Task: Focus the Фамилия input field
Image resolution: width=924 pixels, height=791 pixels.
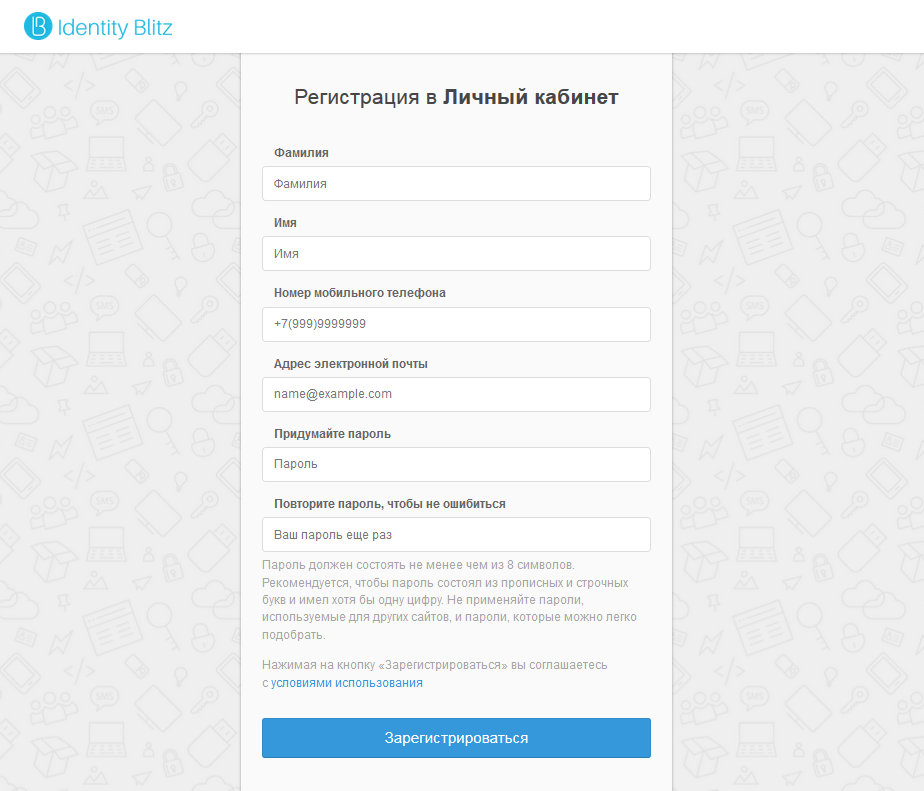Action: (456, 184)
